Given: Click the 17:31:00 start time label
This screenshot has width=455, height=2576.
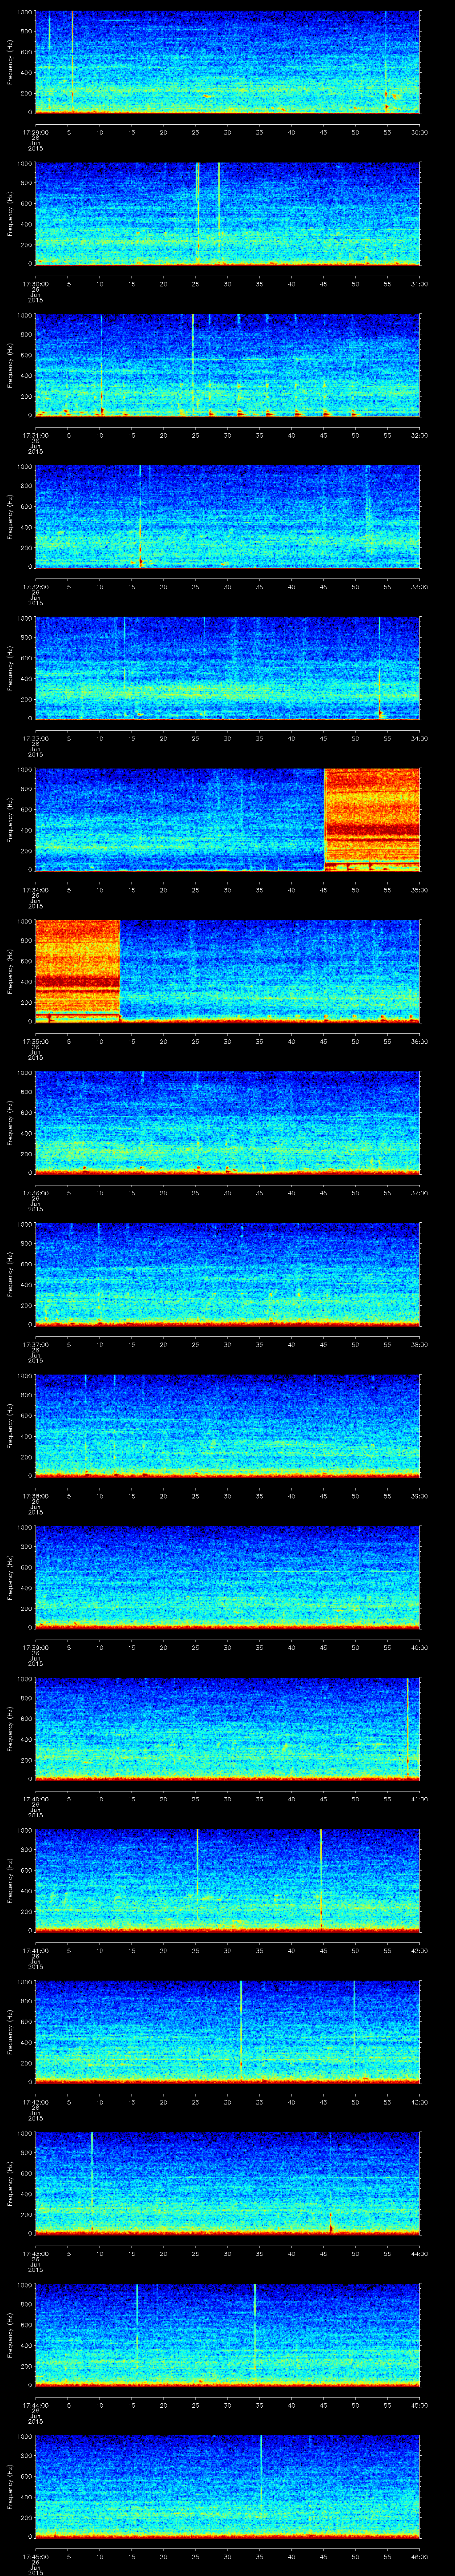Looking at the screenshot, I should [35, 434].
